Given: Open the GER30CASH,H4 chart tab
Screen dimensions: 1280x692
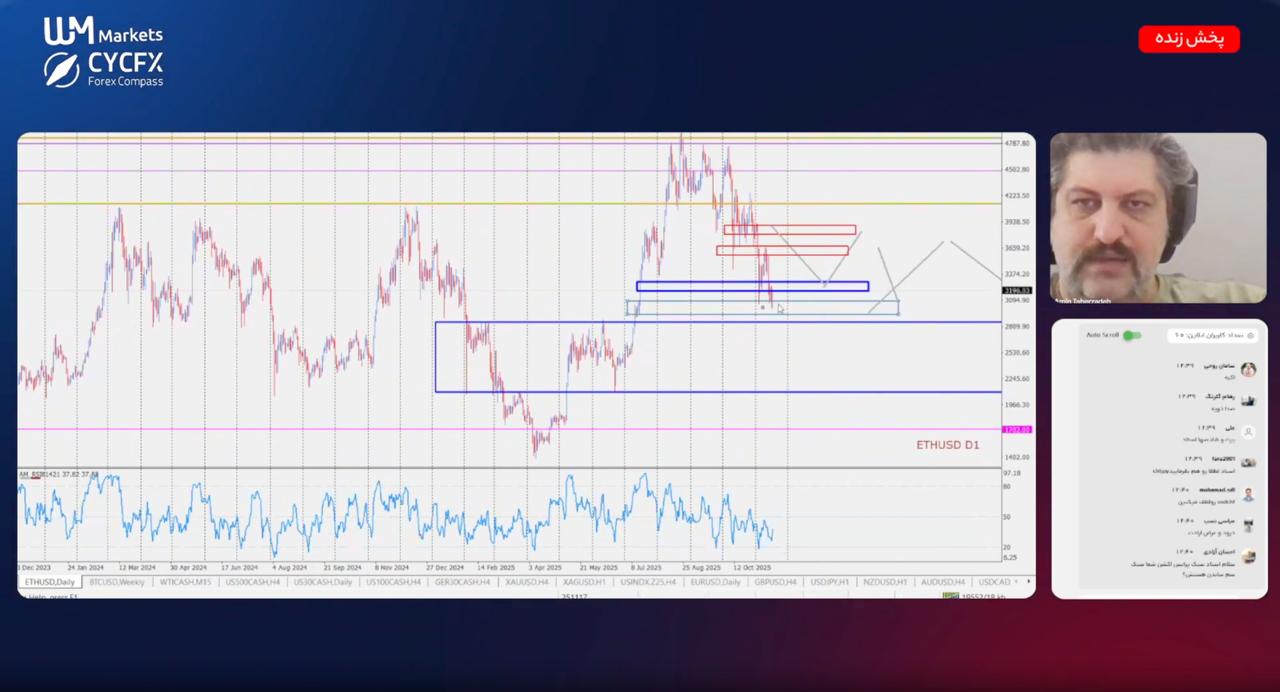Looking at the screenshot, I should [x=461, y=582].
